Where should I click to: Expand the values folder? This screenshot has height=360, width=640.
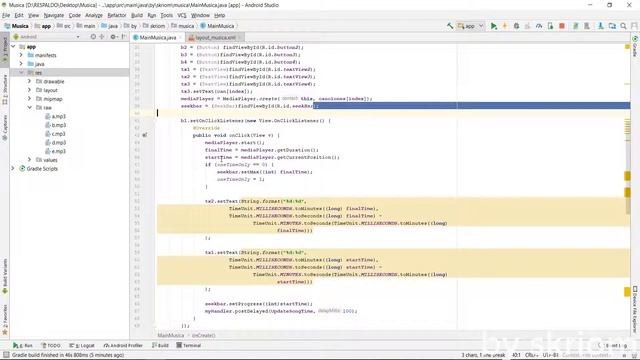pyautogui.click(x=29, y=160)
